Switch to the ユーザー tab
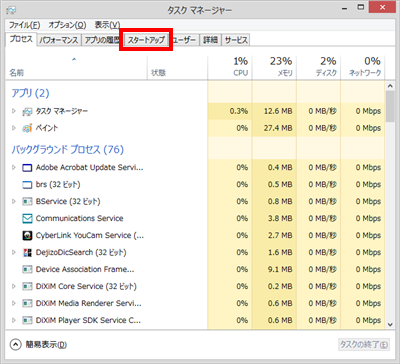This screenshot has height=364, width=400. 184,40
